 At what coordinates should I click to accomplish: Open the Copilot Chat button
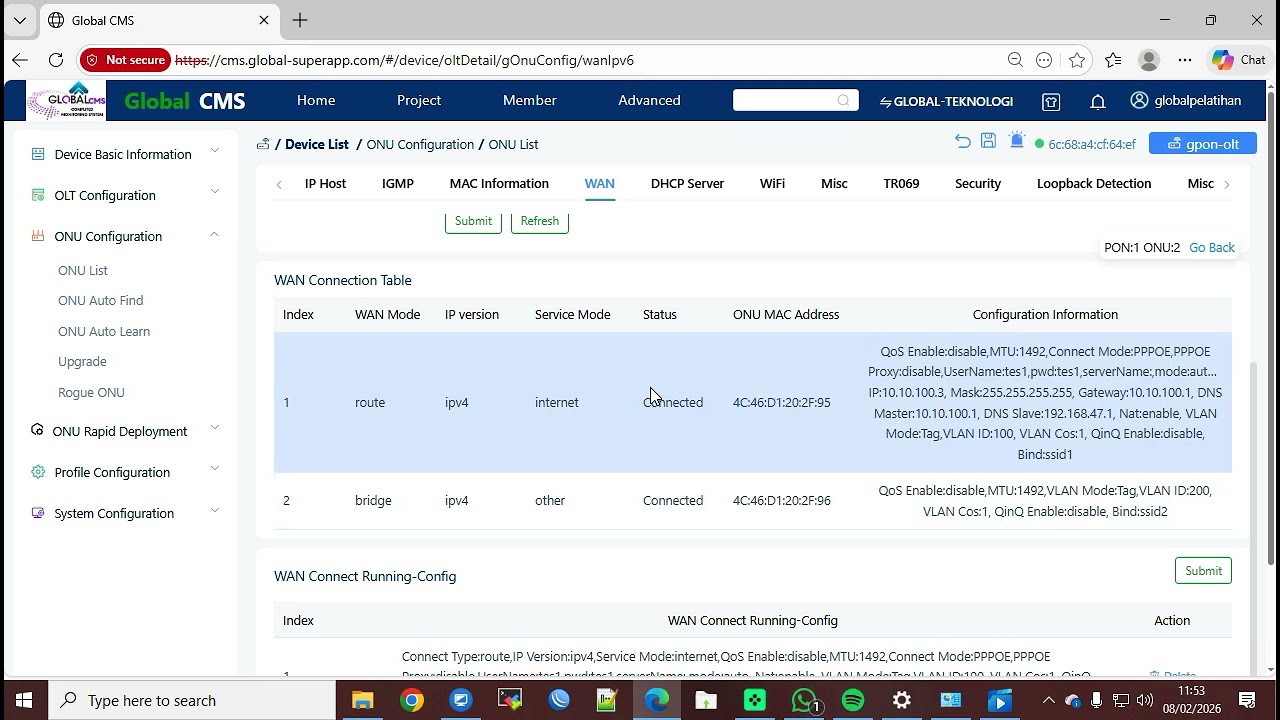1239,60
